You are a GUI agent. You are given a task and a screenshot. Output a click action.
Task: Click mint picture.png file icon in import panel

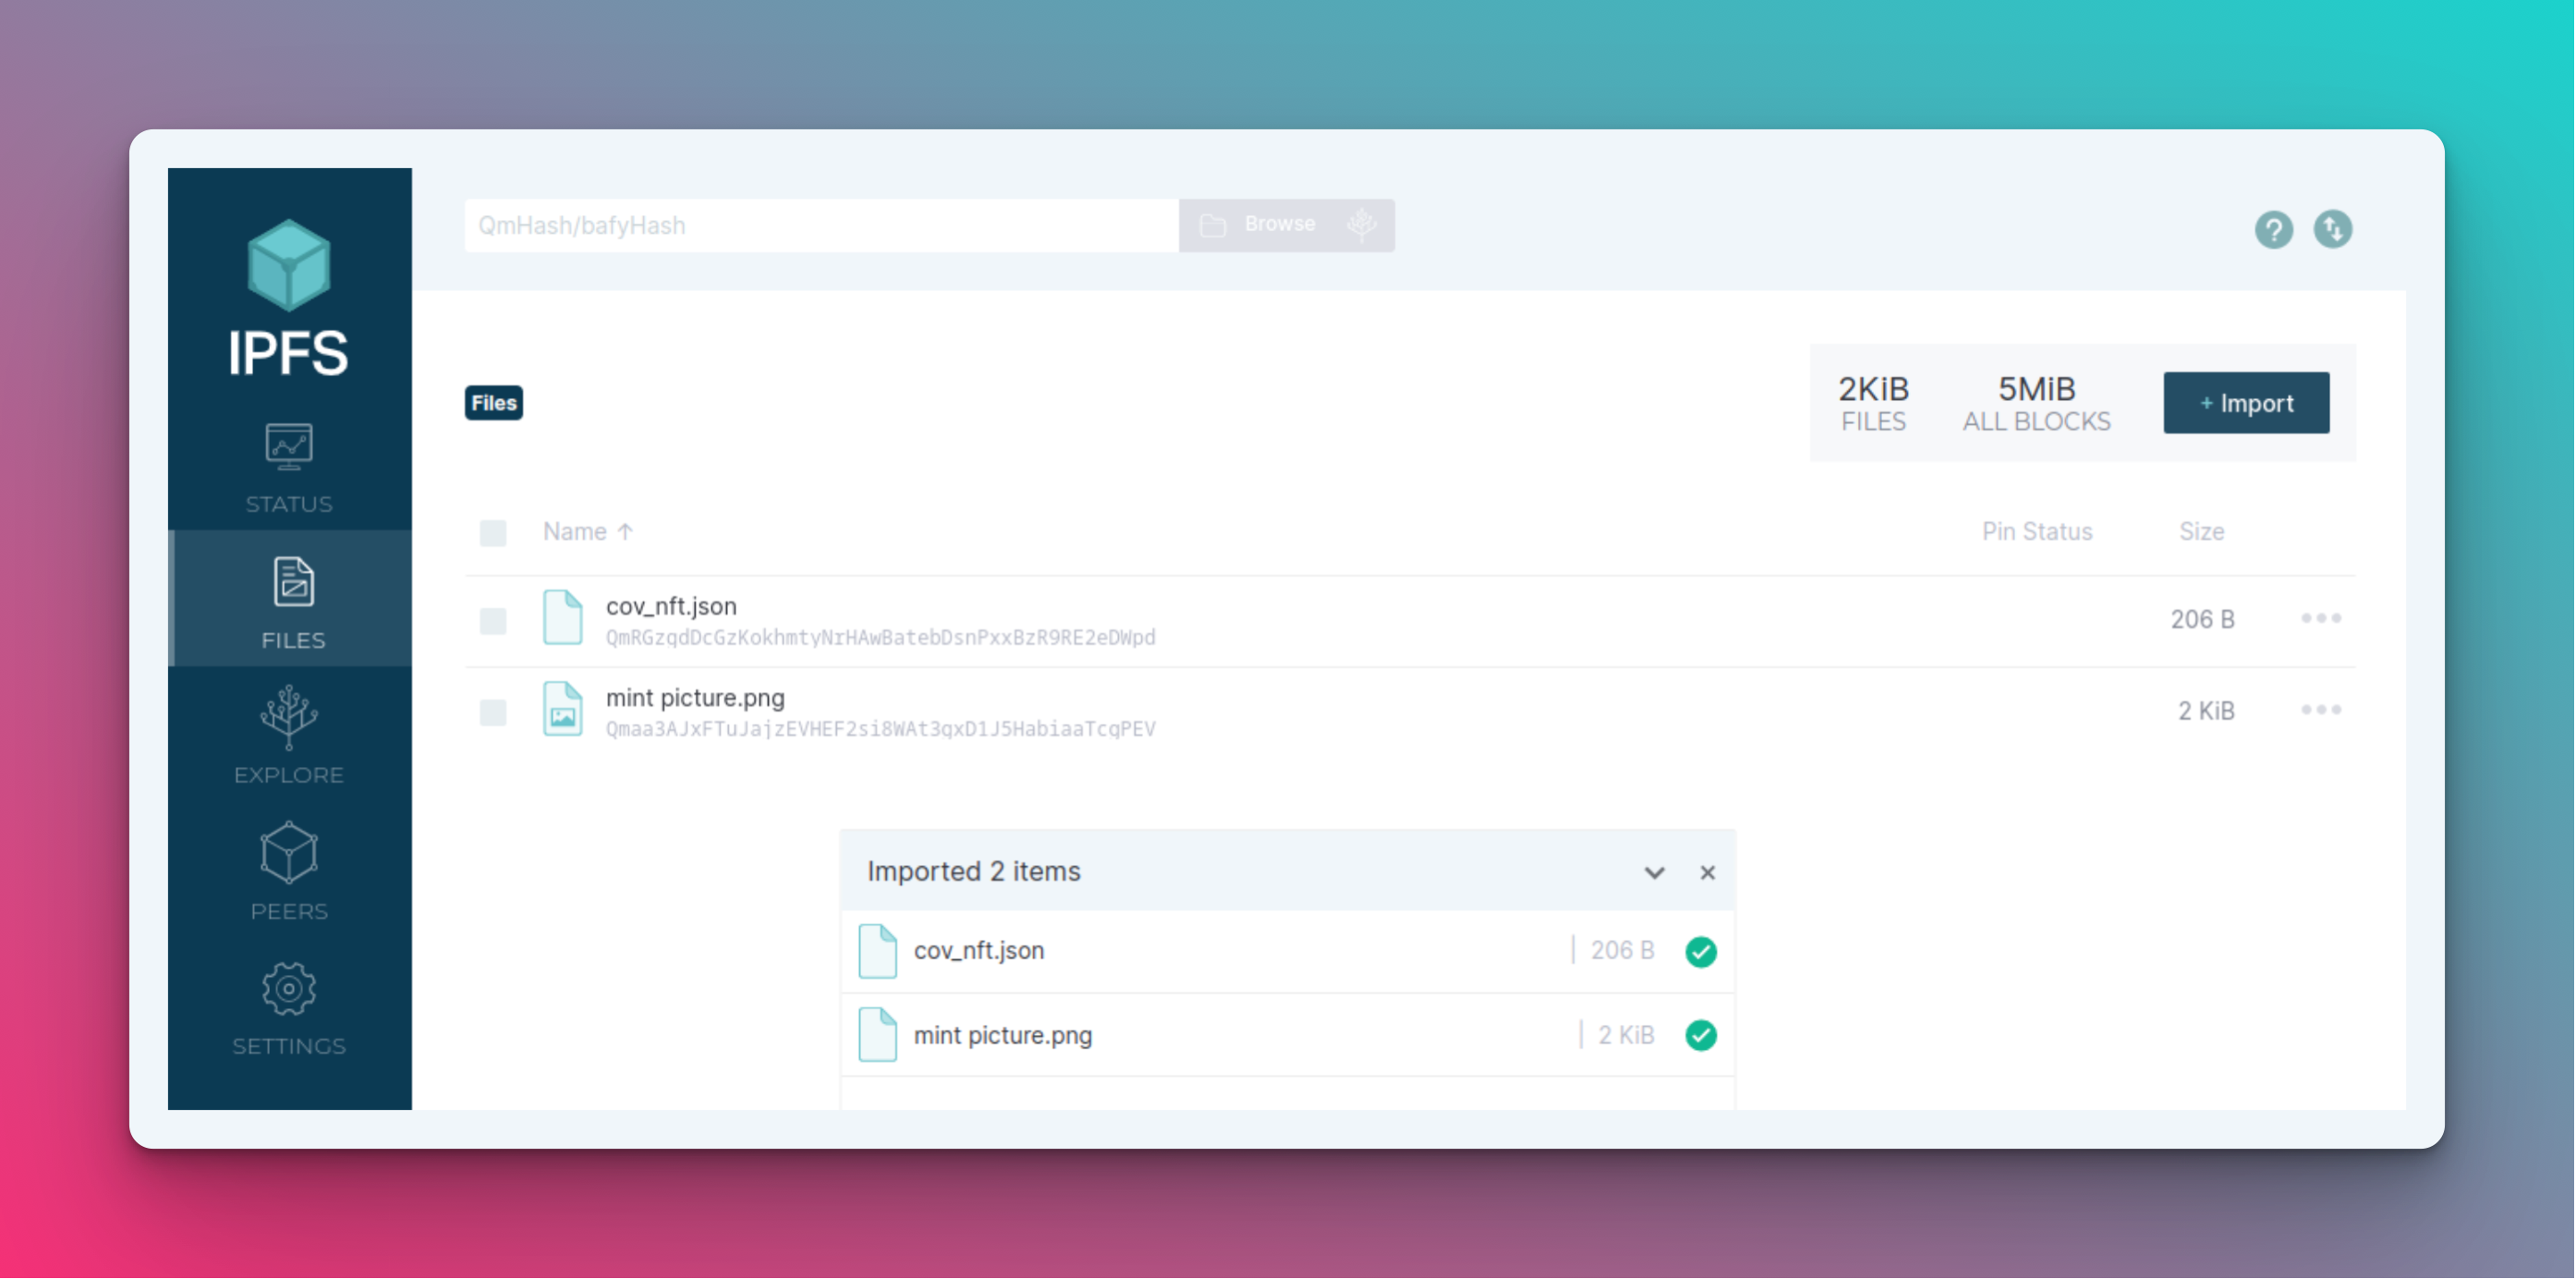(877, 1034)
